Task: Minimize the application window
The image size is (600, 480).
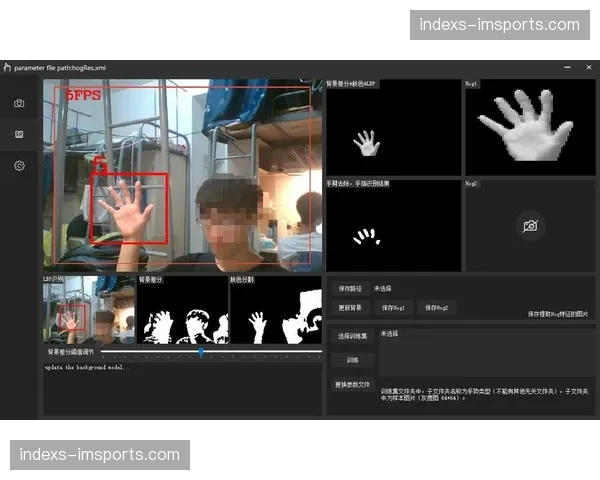Action: [559, 67]
